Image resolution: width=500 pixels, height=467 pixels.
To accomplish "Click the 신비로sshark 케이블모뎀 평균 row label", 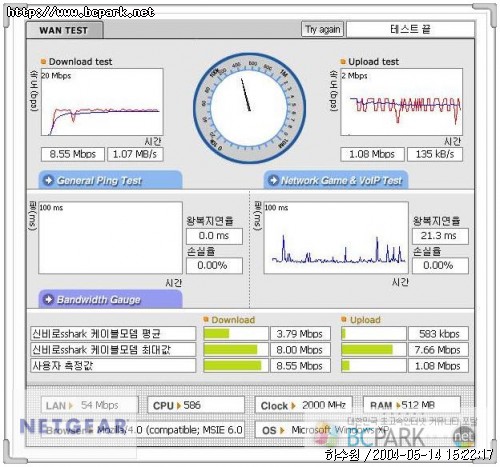I will tap(113, 334).
